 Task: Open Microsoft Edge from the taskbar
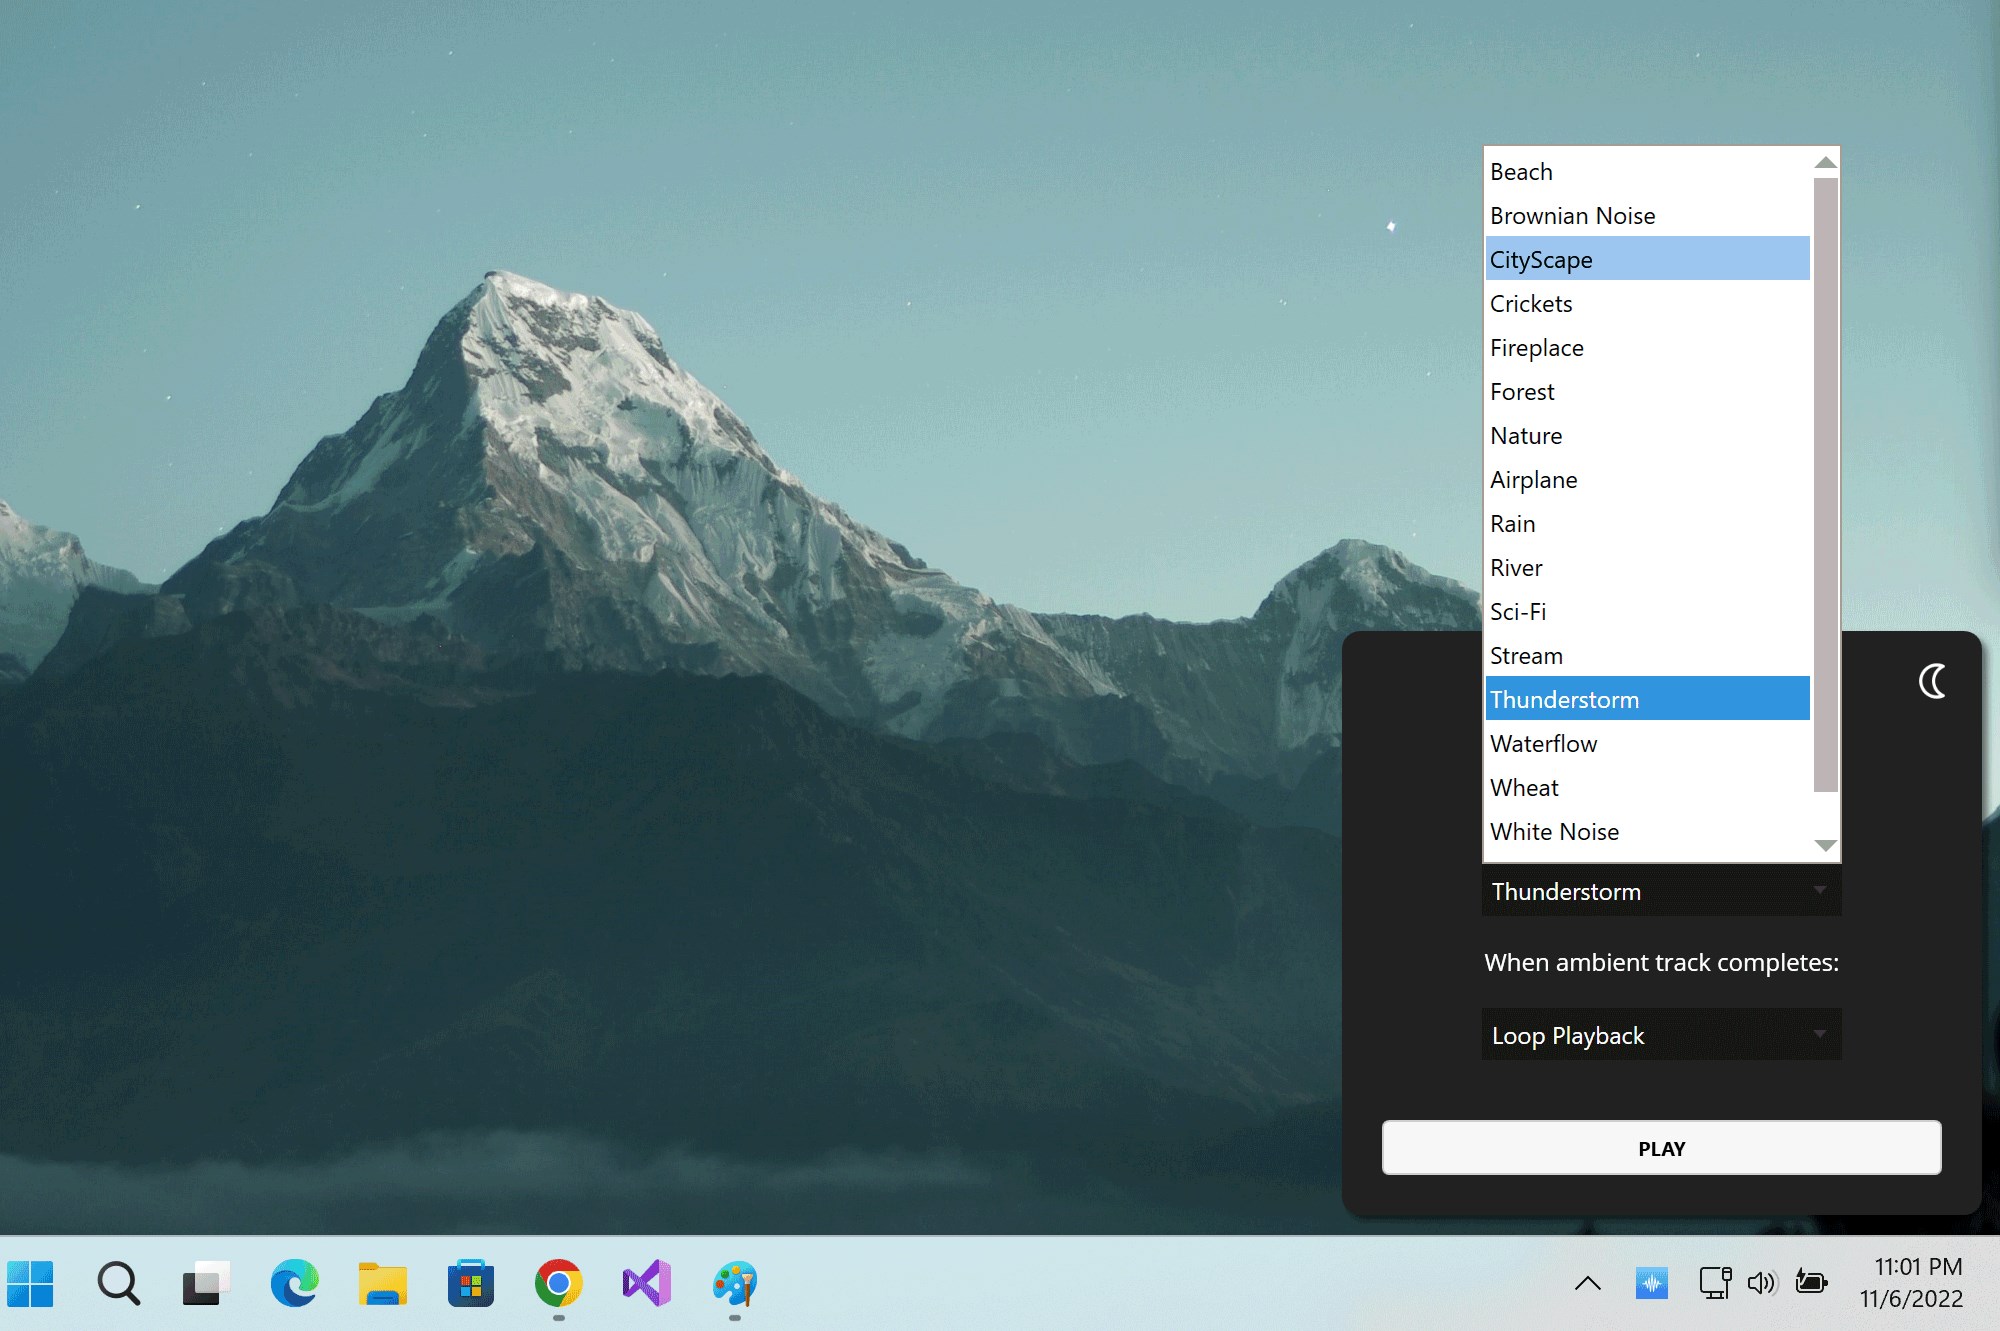click(294, 1283)
